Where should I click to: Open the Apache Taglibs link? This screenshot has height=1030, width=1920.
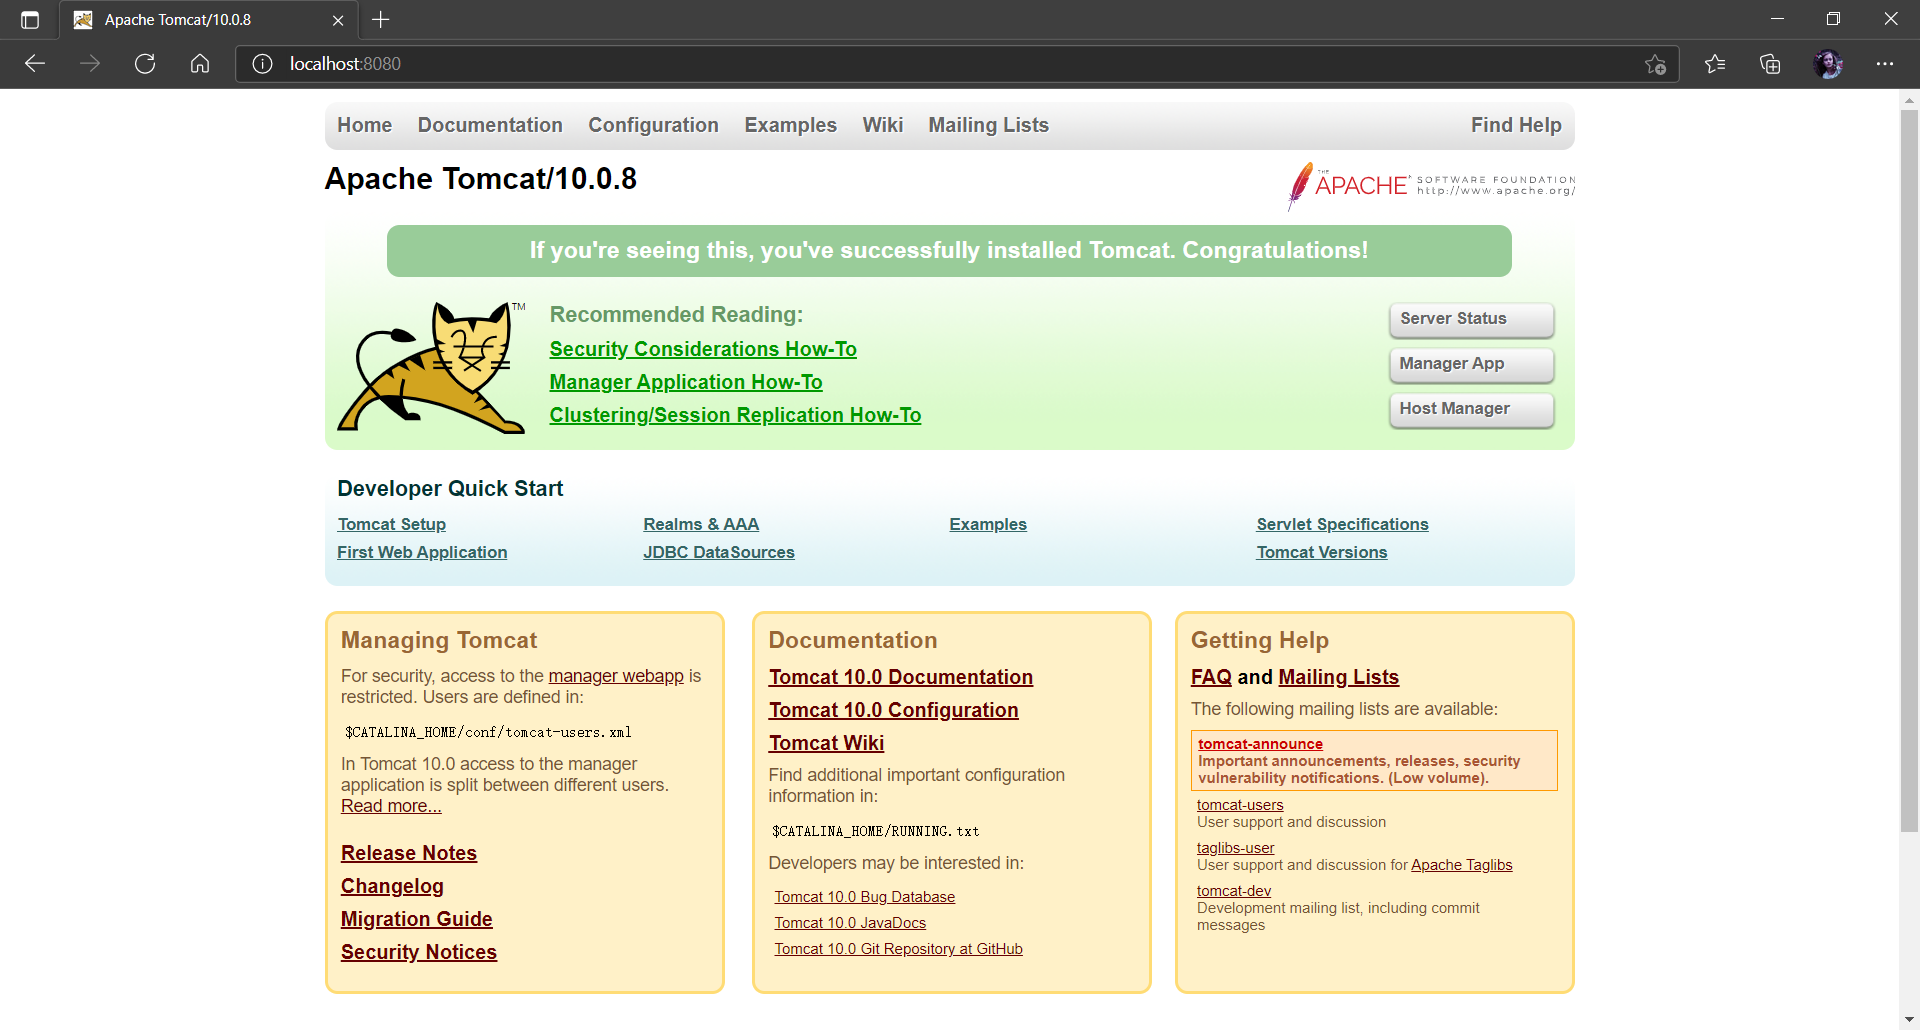(1462, 865)
